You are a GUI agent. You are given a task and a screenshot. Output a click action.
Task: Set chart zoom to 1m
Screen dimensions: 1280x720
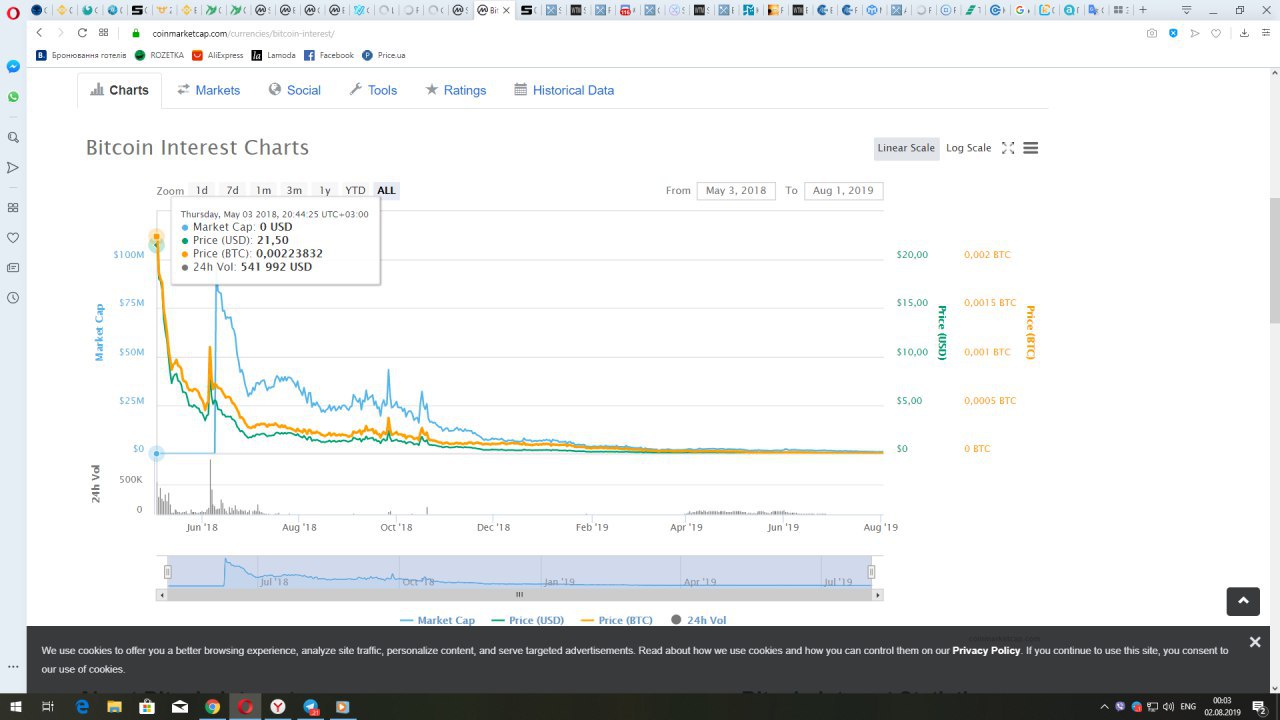263,190
